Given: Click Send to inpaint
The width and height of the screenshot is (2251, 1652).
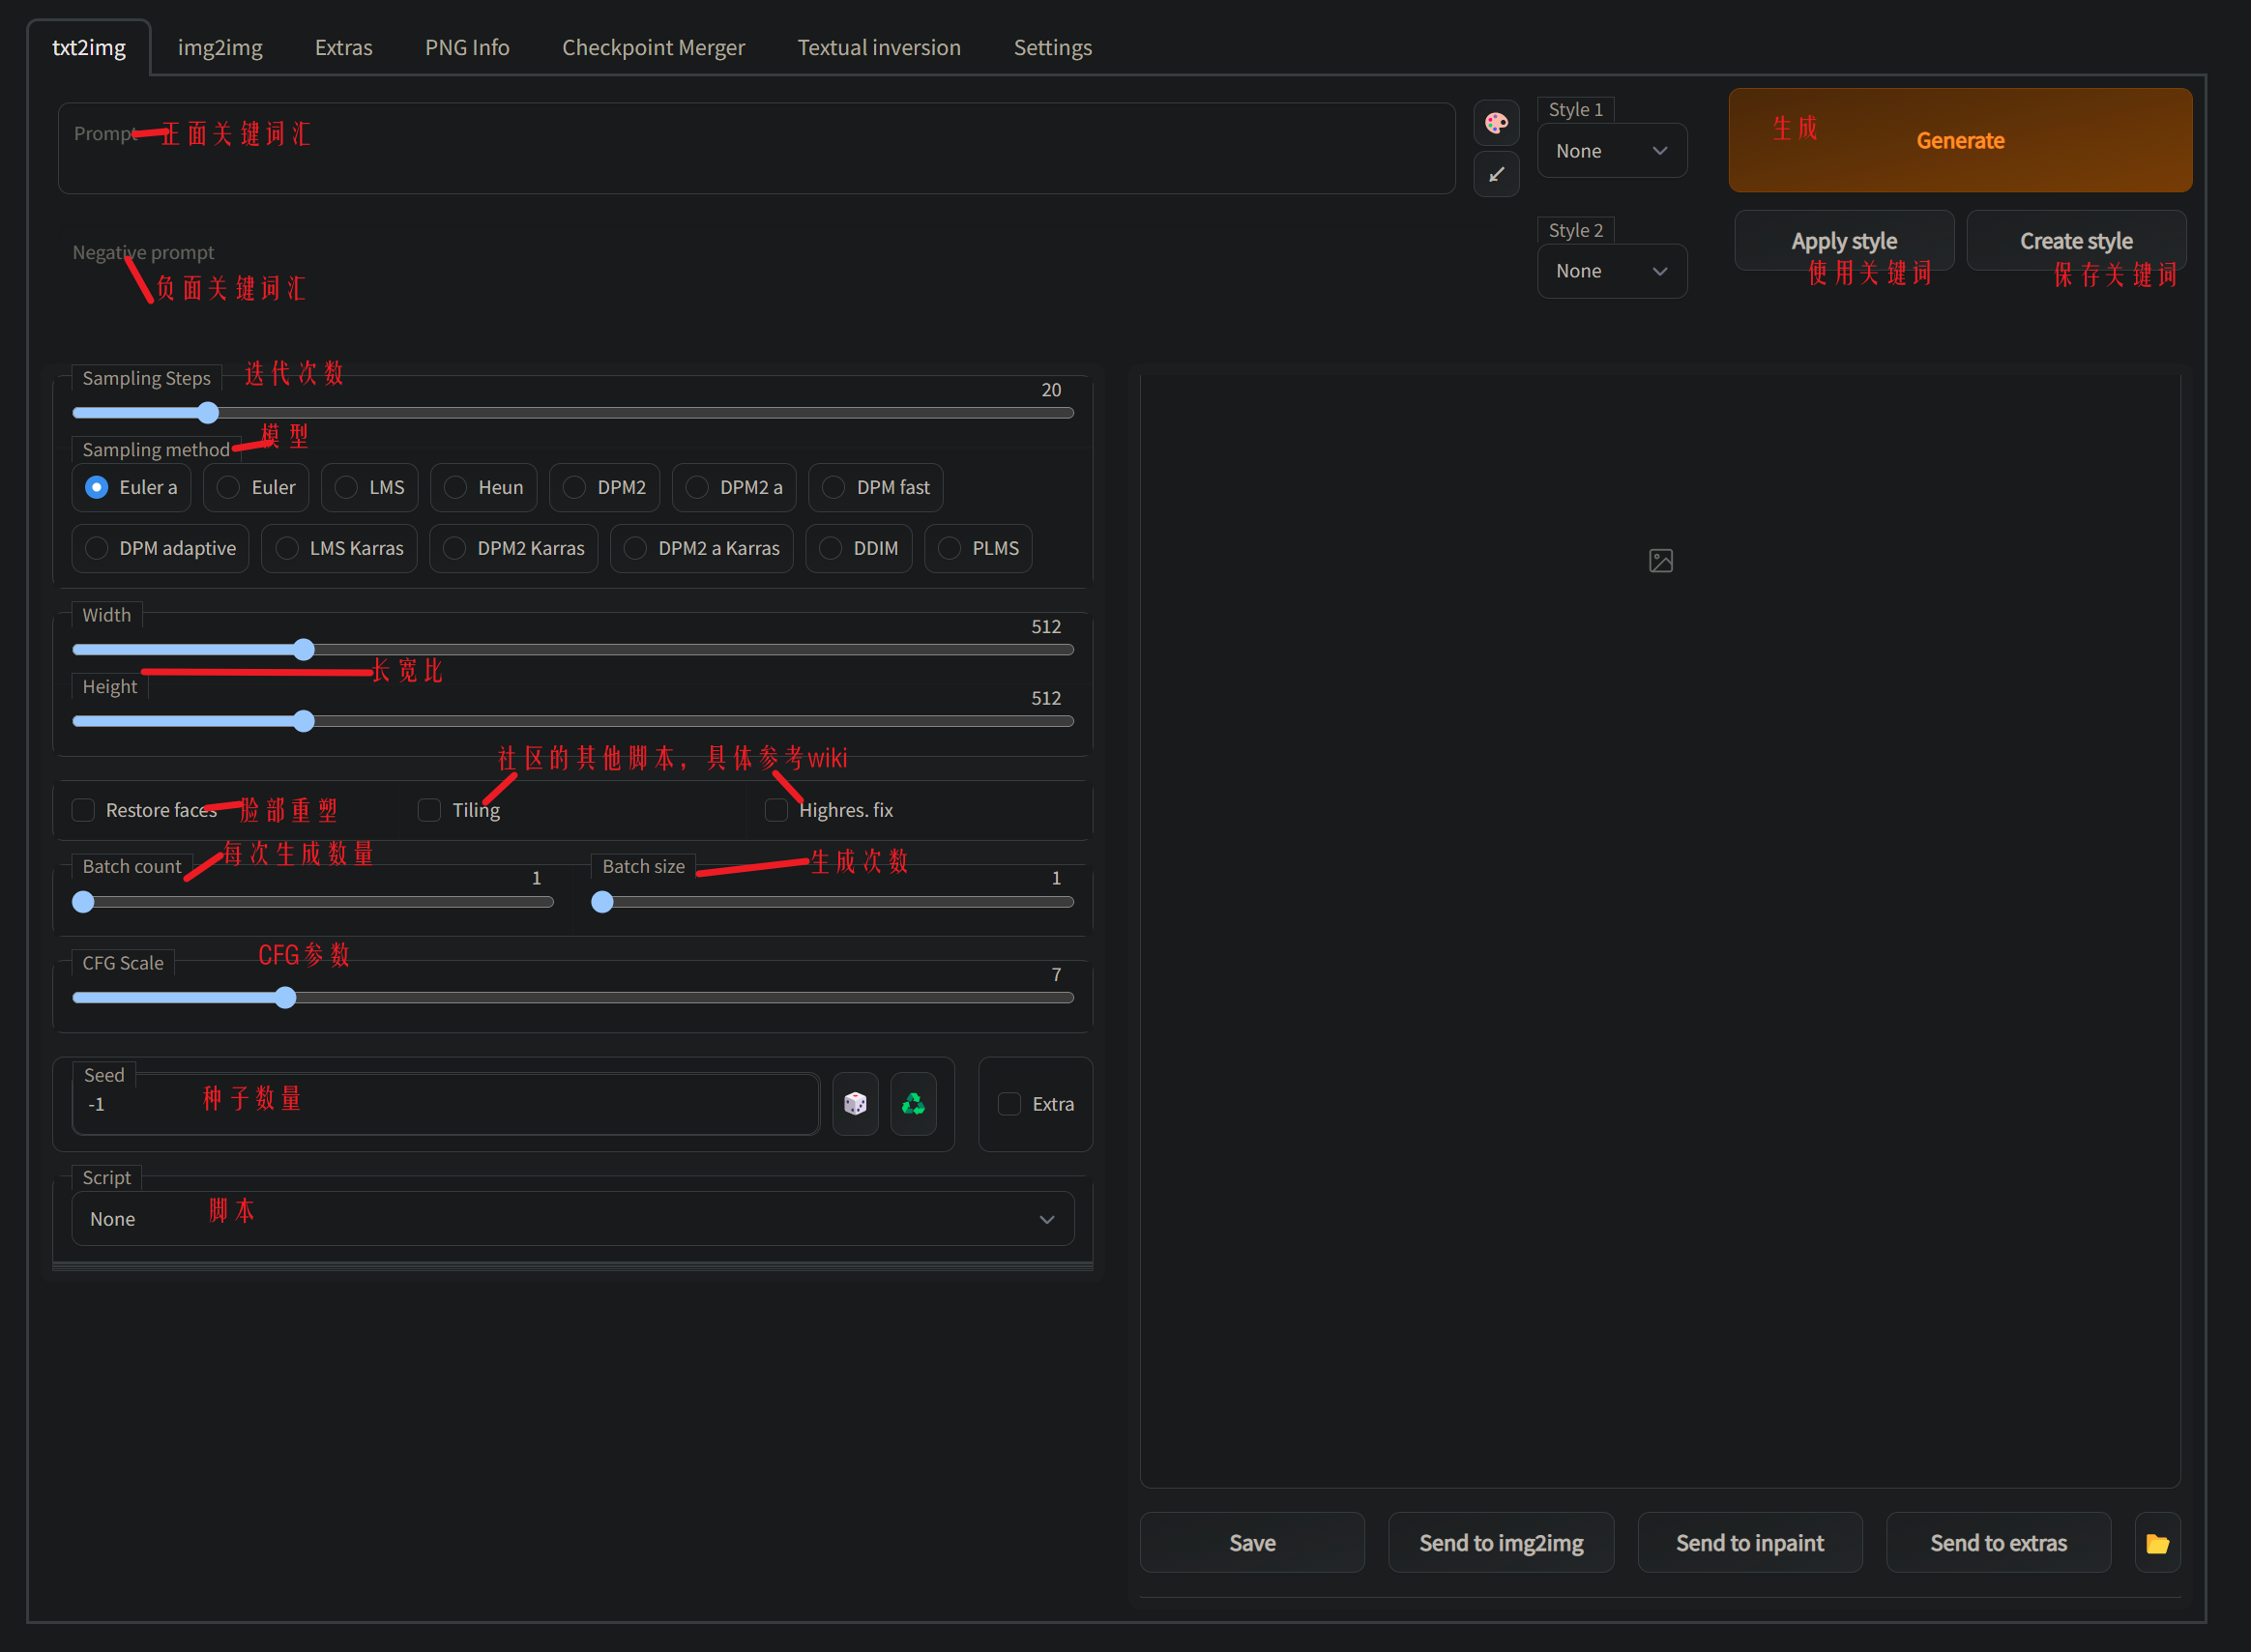Looking at the screenshot, I should pyautogui.click(x=1750, y=1543).
